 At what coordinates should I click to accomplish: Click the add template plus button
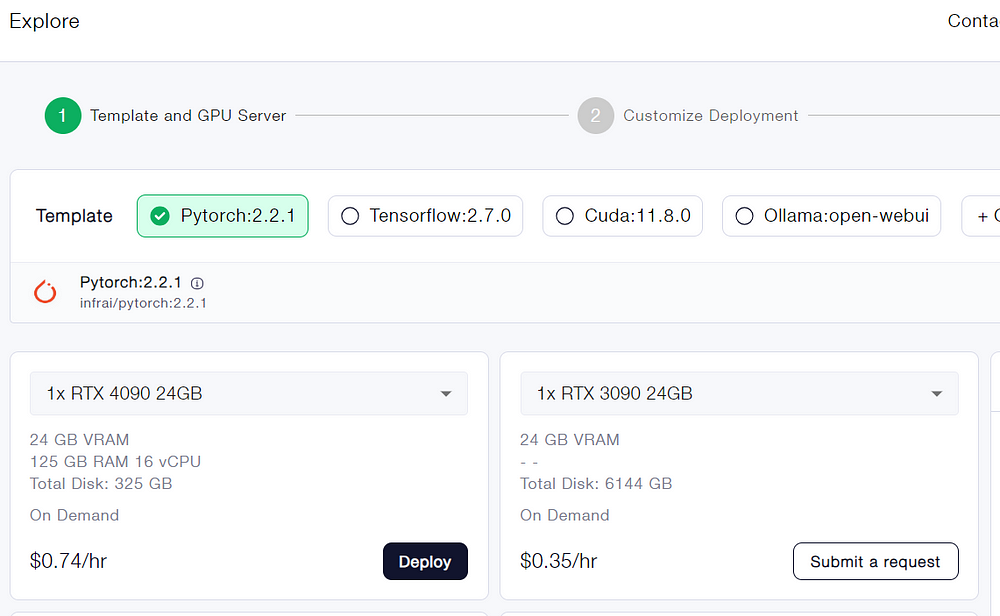[981, 216]
